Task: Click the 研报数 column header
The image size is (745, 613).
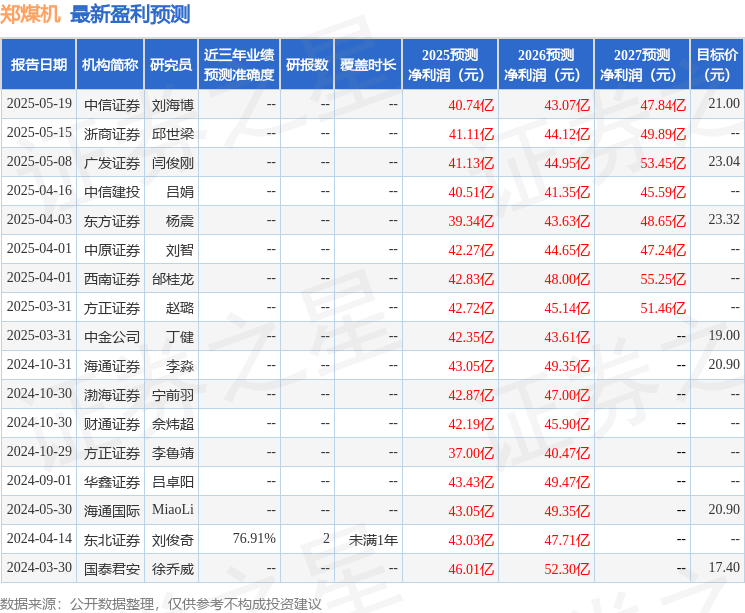Action: (306, 65)
